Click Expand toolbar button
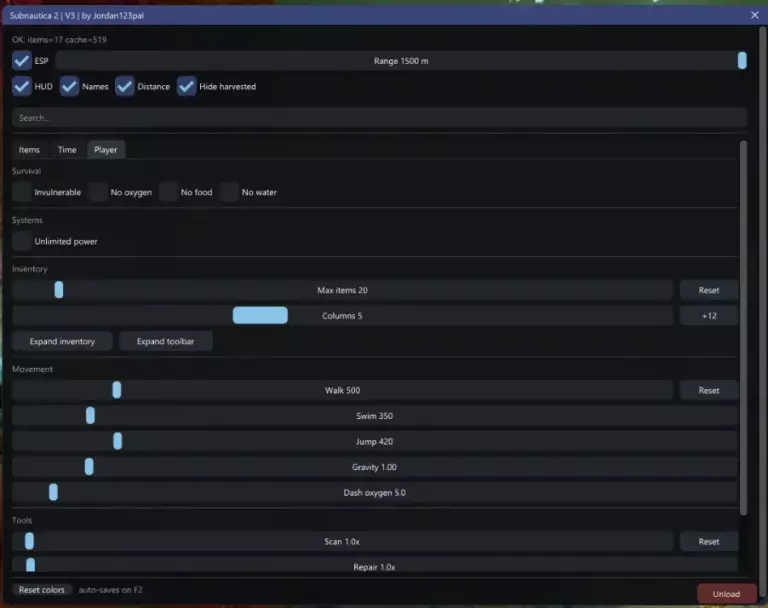The image size is (768, 608). point(166,341)
